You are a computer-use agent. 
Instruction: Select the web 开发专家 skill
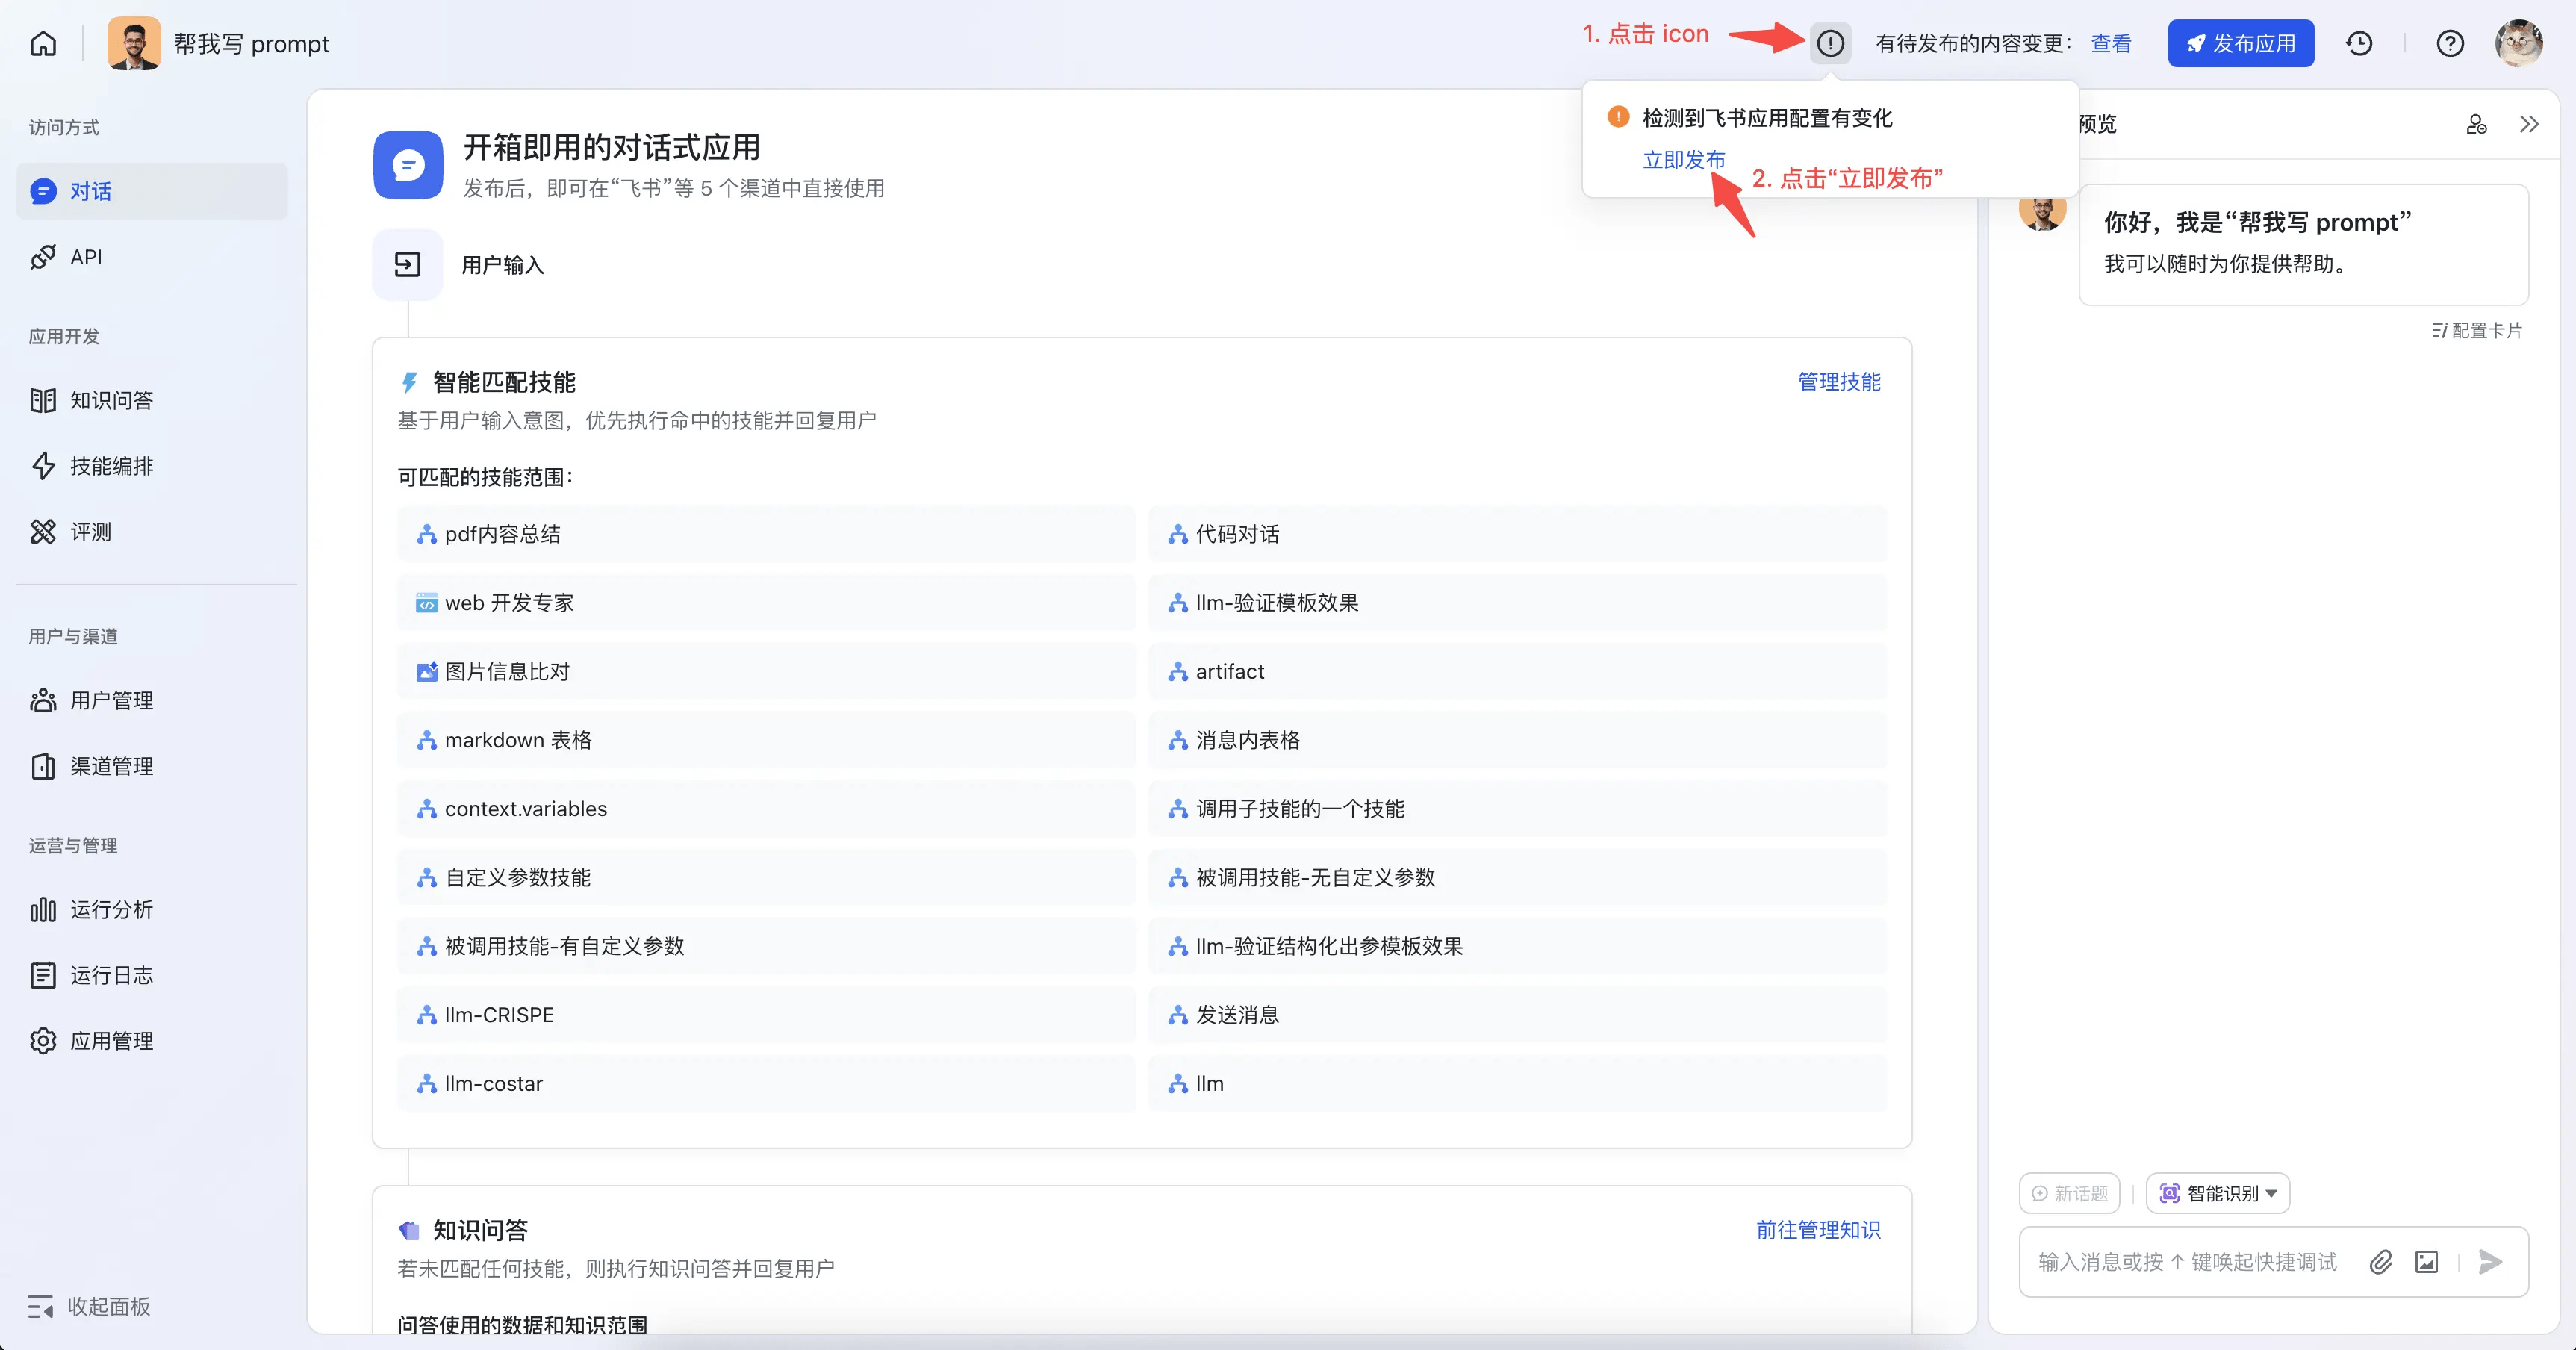766,603
